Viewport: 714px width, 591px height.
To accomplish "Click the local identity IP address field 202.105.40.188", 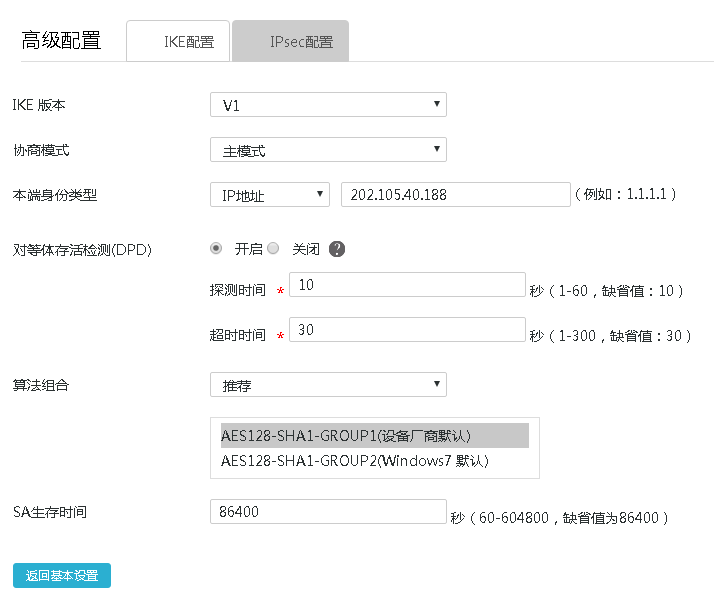I will [456, 195].
